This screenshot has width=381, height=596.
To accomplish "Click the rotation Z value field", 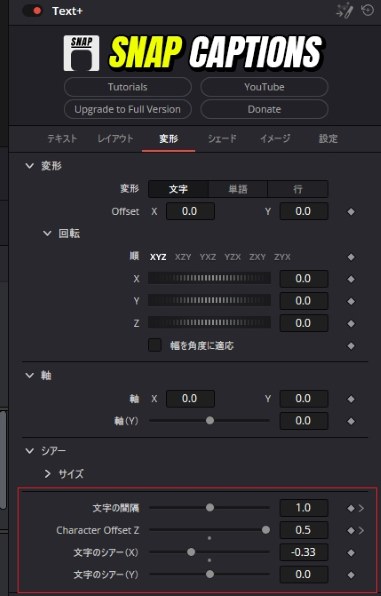I will point(304,323).
